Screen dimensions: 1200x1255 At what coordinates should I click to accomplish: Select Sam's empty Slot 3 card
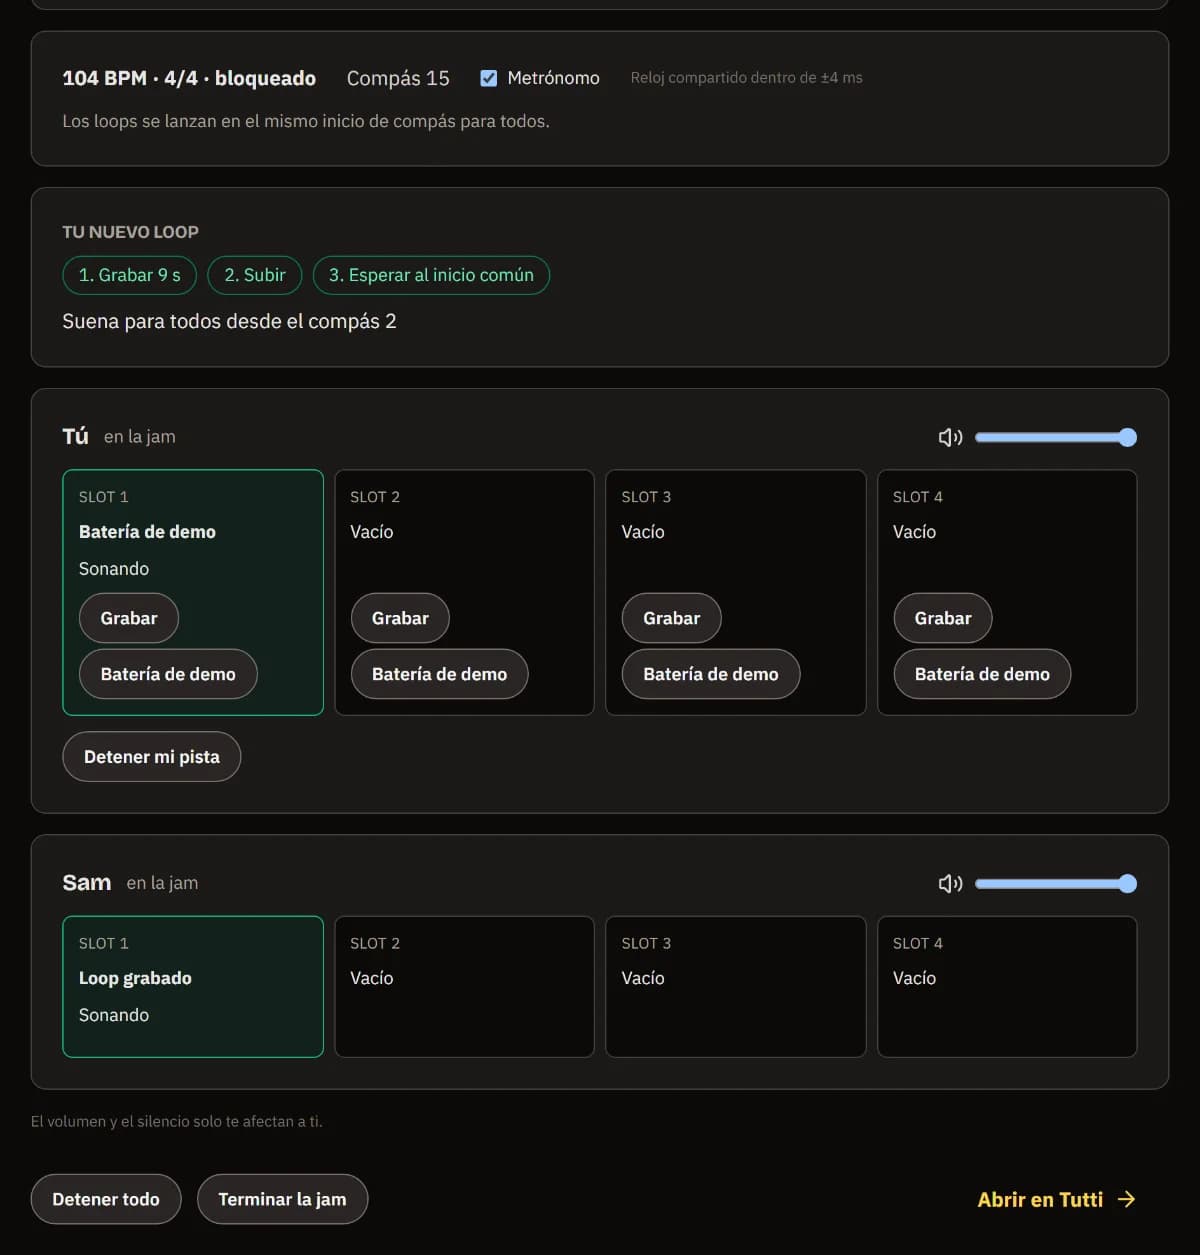click(736, 987)
